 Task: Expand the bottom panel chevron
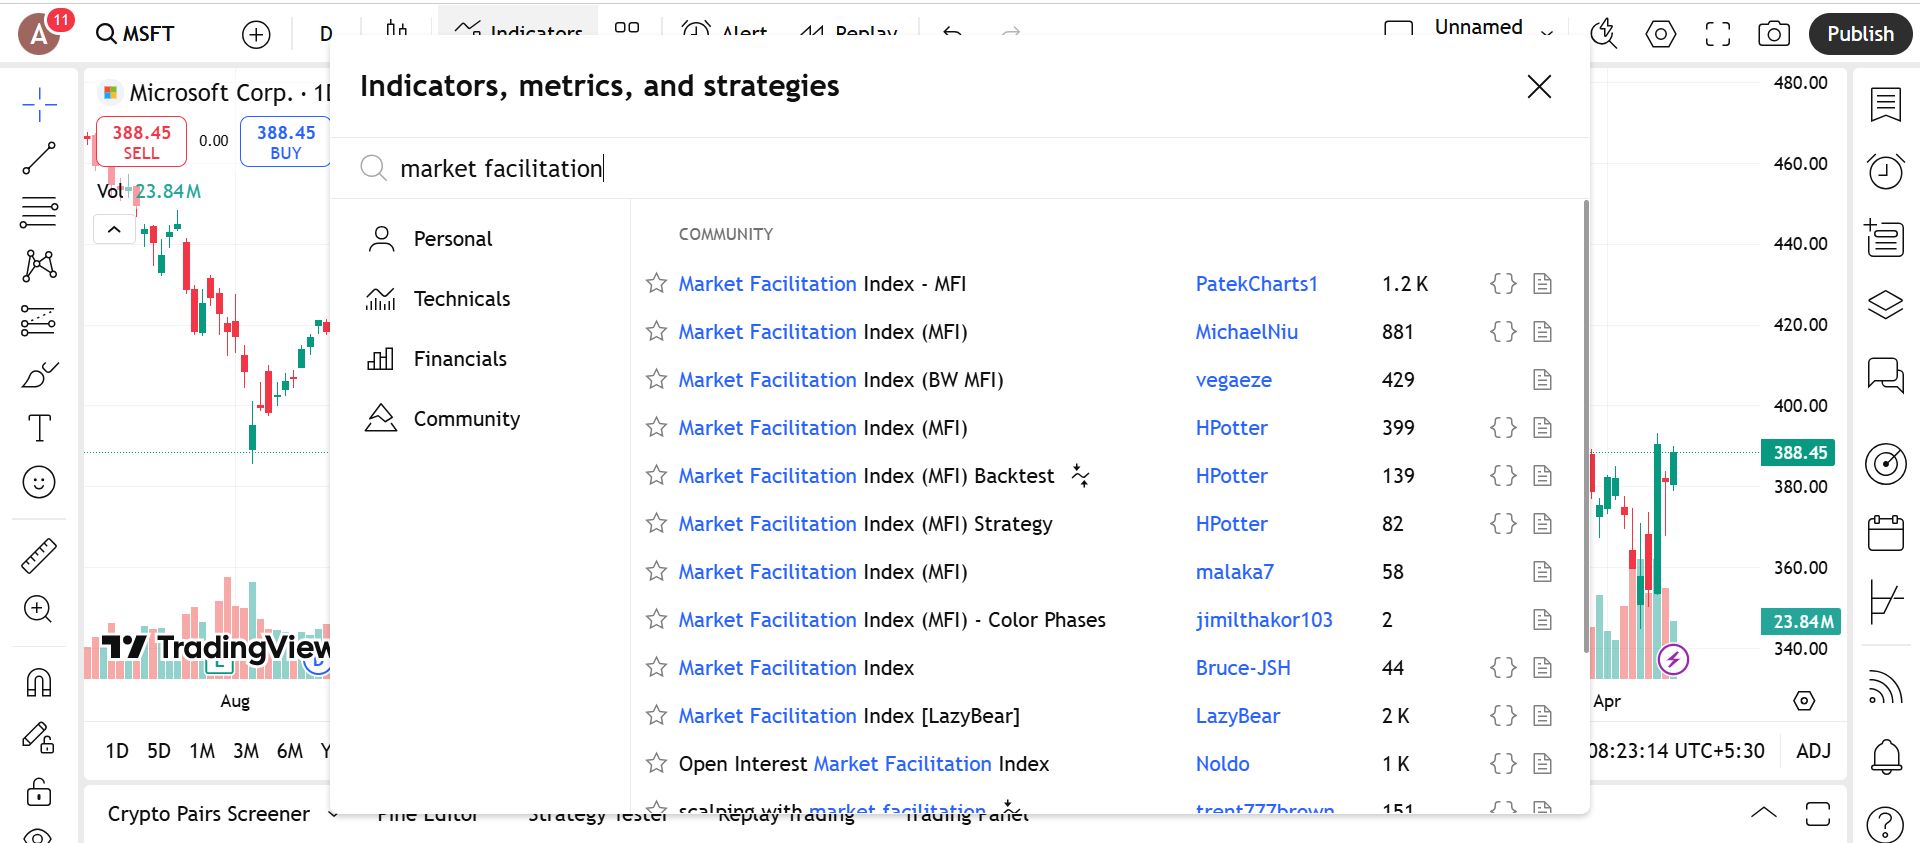[1764, 813]
